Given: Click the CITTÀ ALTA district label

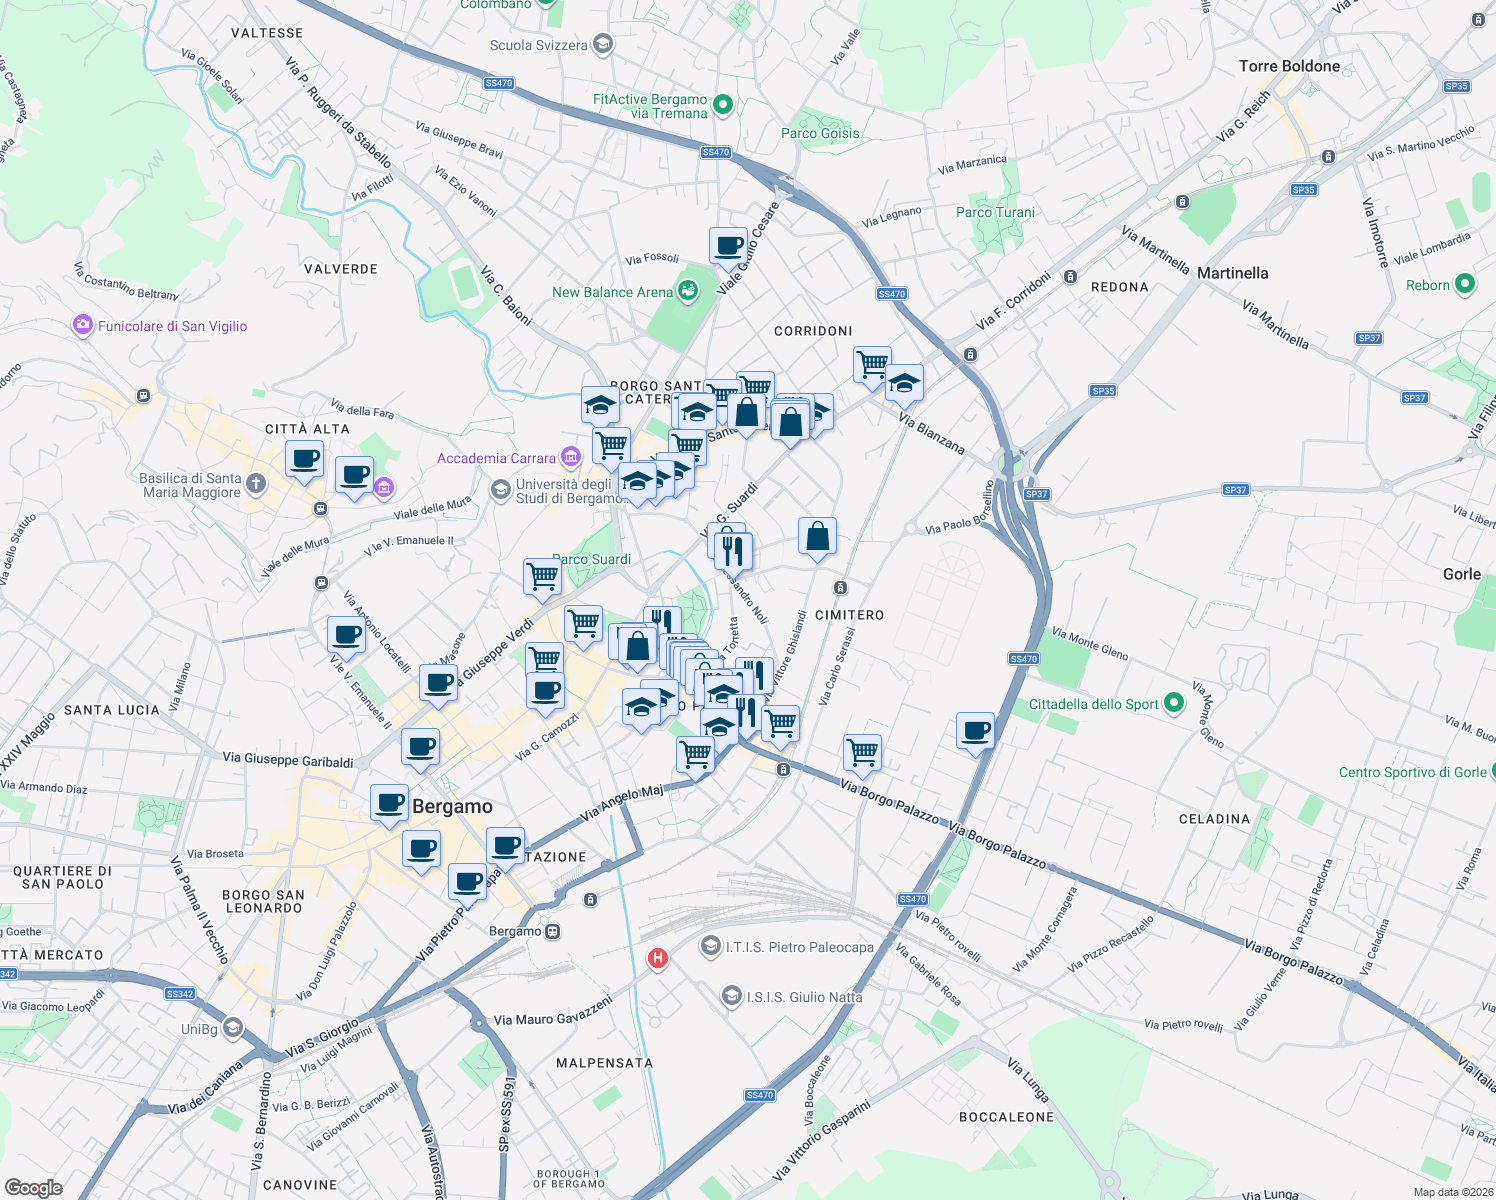Looking at the screenshot, I should coord(307,429).
